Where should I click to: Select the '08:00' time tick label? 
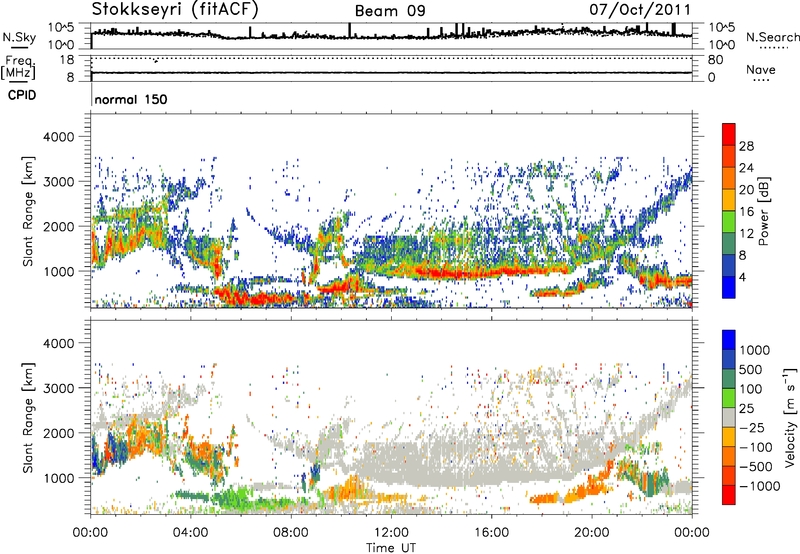(x=291, y=533)
